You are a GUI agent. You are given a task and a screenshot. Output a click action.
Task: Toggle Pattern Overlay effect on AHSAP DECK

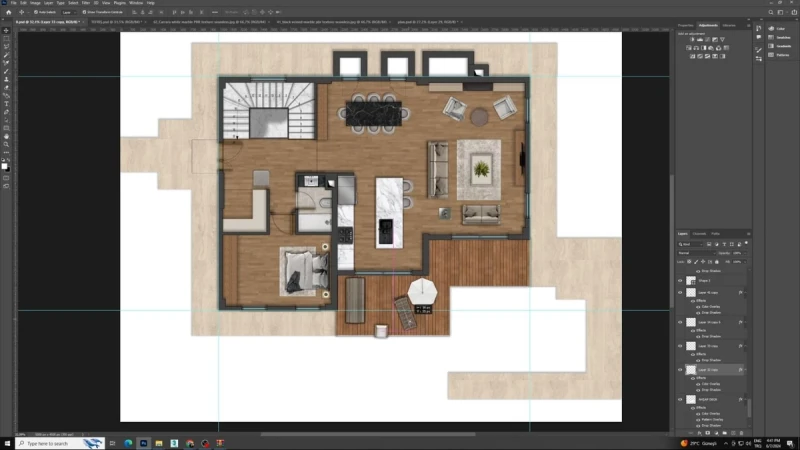[x=698, y=419]
